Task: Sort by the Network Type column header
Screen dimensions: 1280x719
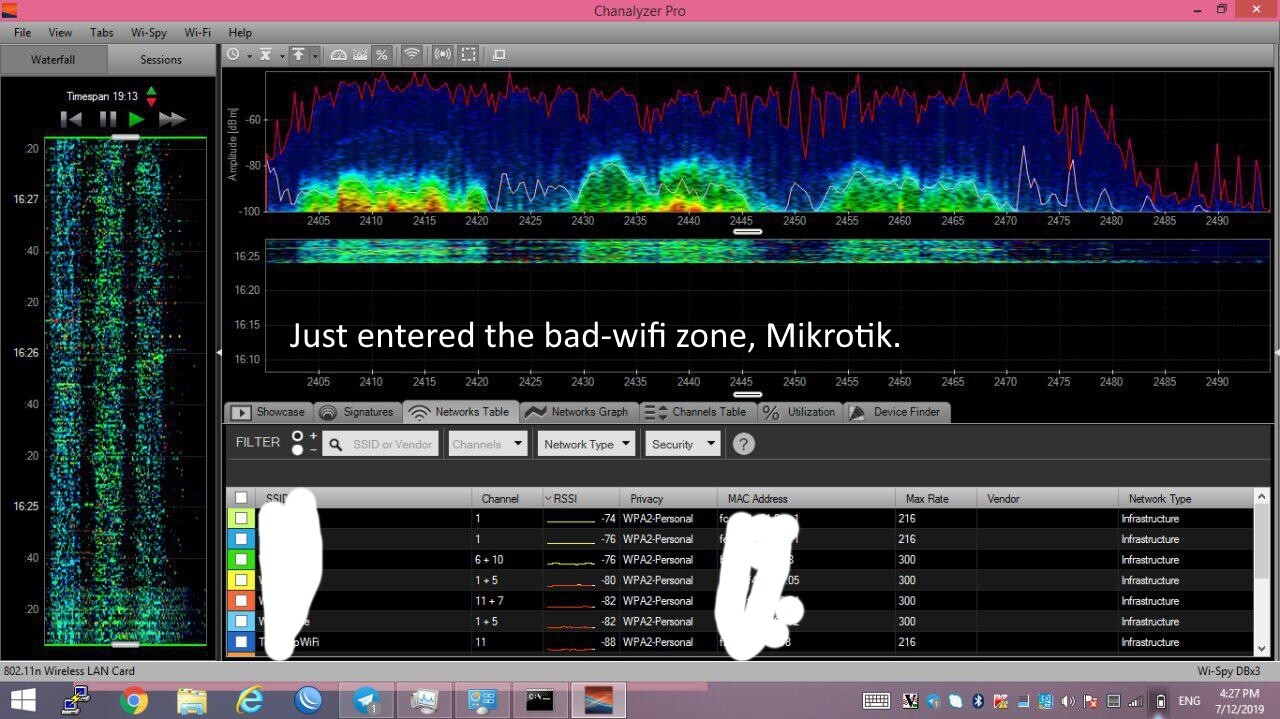Action: [x=1185, y=498]
